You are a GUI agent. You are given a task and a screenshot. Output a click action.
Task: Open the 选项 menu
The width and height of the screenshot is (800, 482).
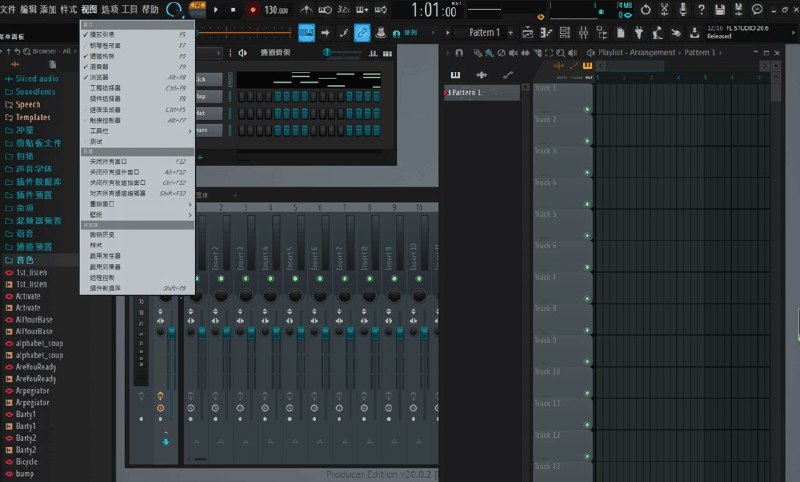[109, 10]
